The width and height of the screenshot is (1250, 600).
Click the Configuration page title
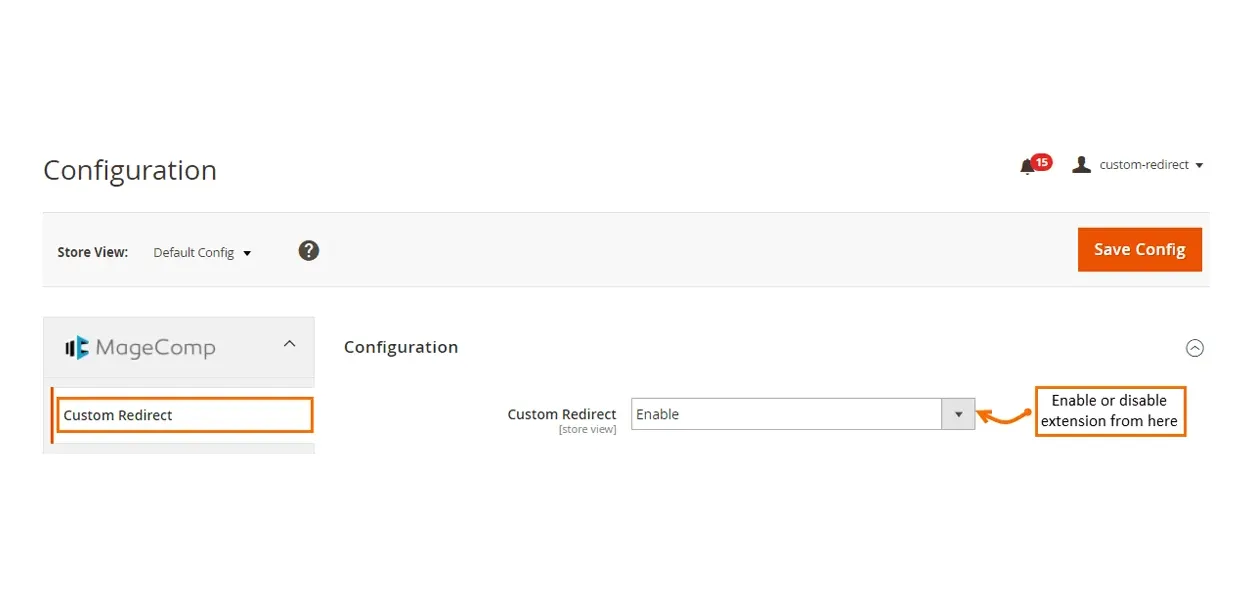click(x=130, y=171)
